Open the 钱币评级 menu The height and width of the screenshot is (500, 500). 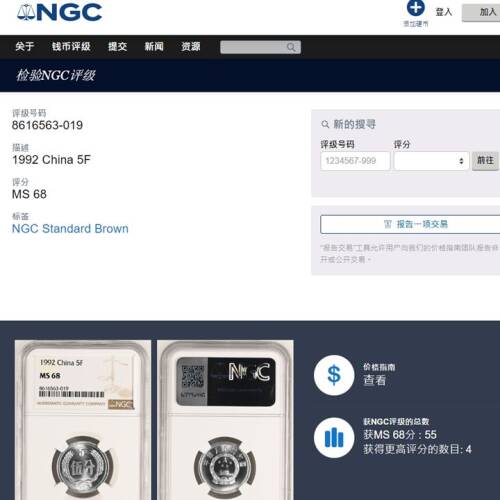(71, 46)
